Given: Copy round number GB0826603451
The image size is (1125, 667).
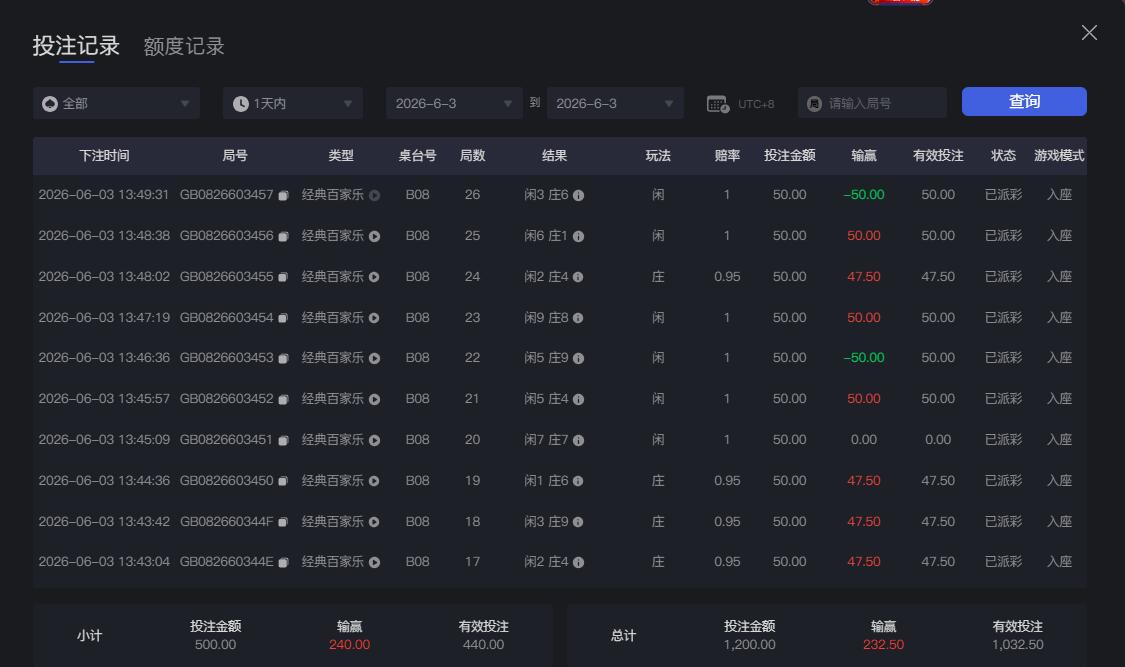Looking at the screenshot, I should [x=283, y=440].
